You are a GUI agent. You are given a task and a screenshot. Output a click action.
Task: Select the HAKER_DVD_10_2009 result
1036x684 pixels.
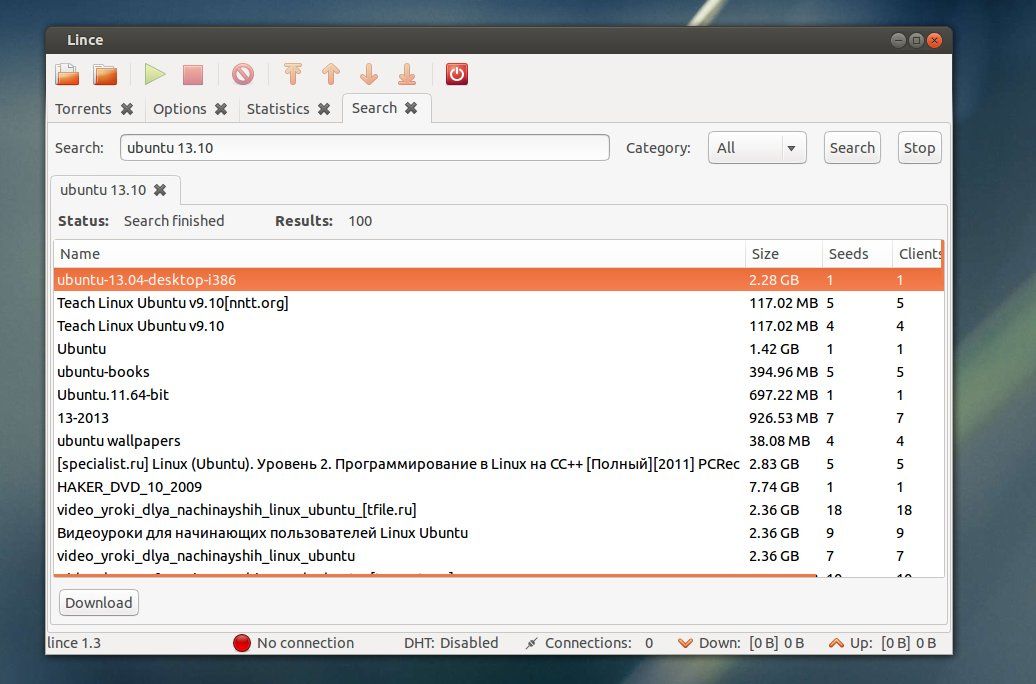tap(498, 487)
